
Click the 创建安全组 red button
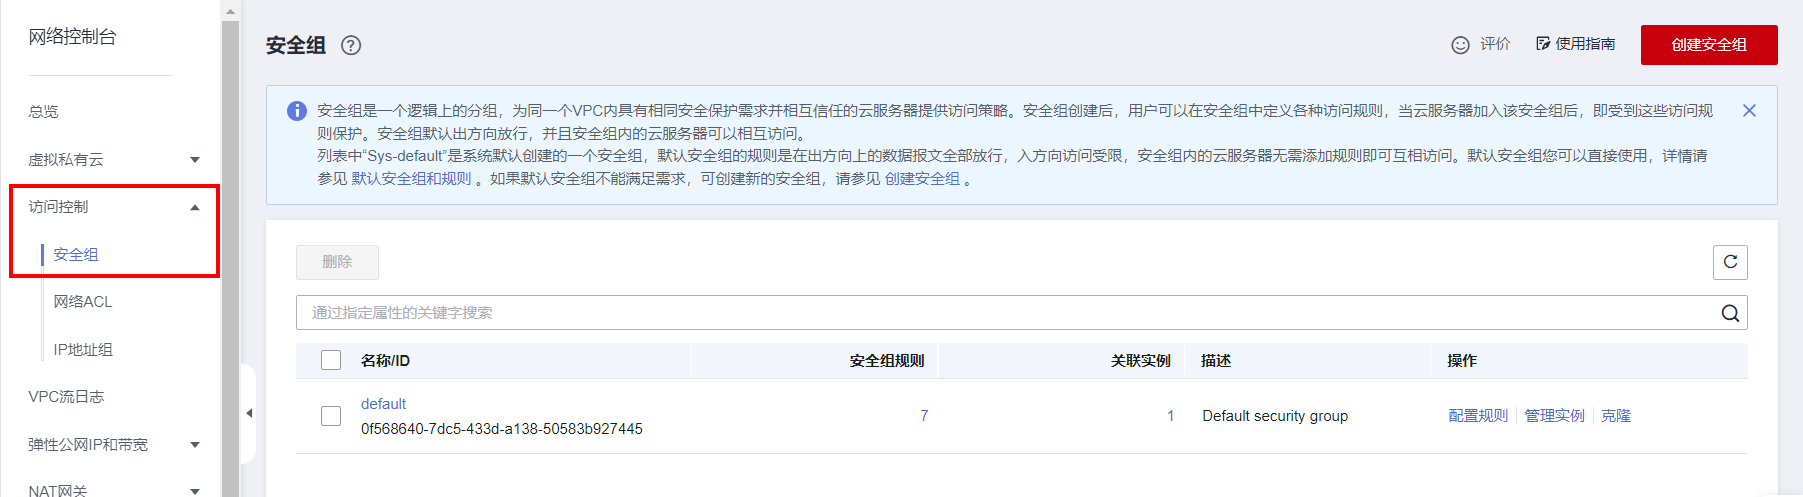1708,45
